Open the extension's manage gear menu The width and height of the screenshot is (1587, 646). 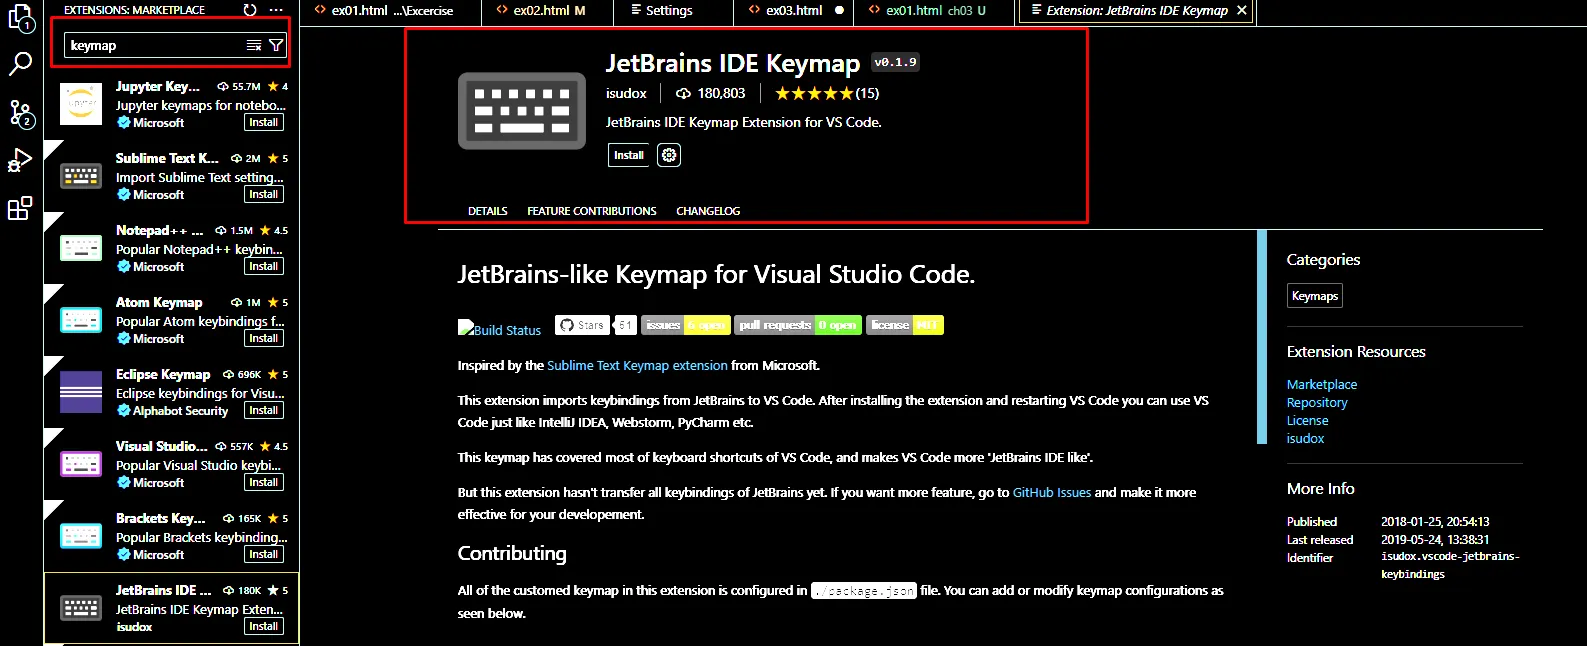(x=669, y=155)
